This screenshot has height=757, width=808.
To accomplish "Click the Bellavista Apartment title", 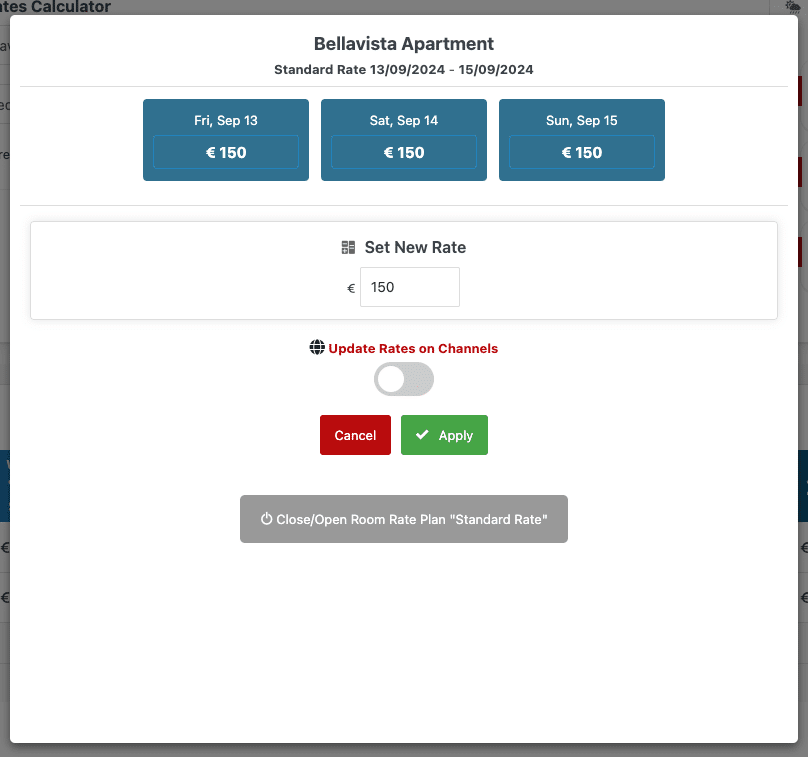I will 404,44.
